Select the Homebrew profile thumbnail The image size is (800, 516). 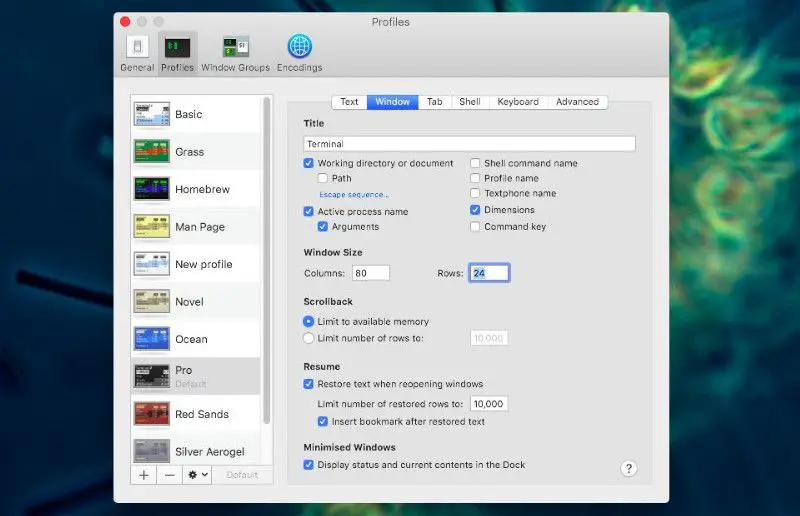[151, 189]
